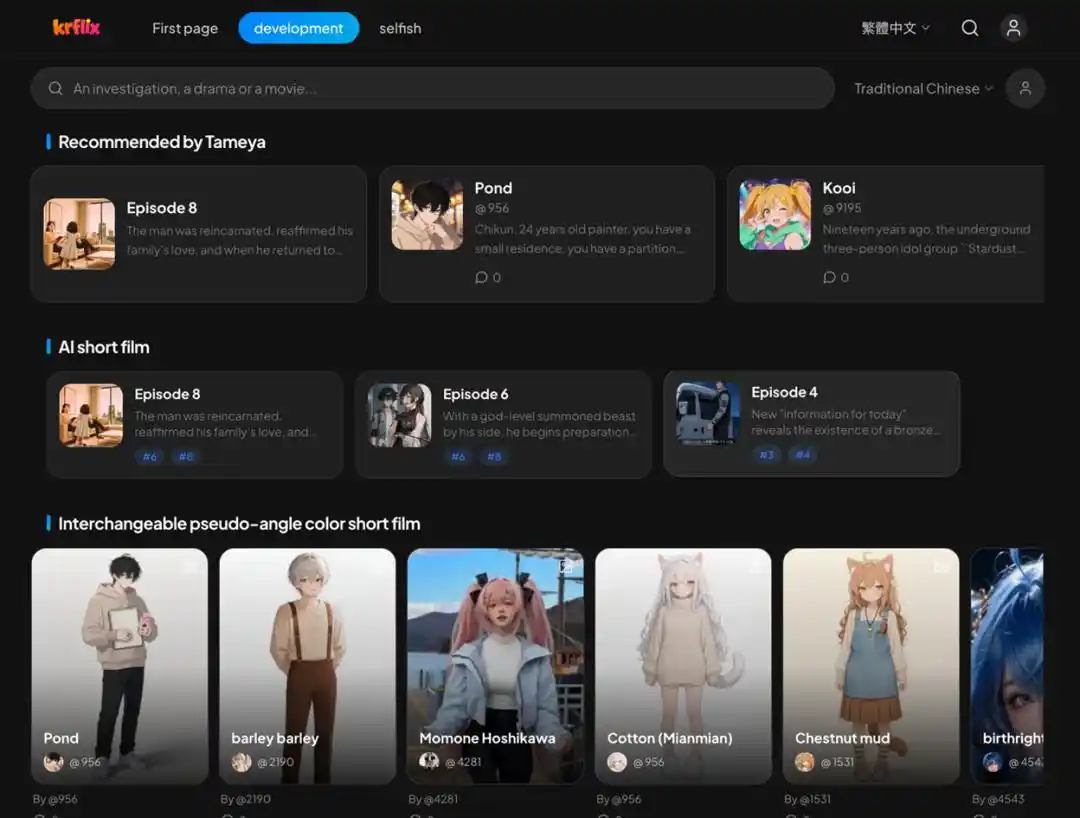The height and width of the screenshot is (818, 1080).
Task: Open the Episode 6 title link
Action: click(475, 395)
